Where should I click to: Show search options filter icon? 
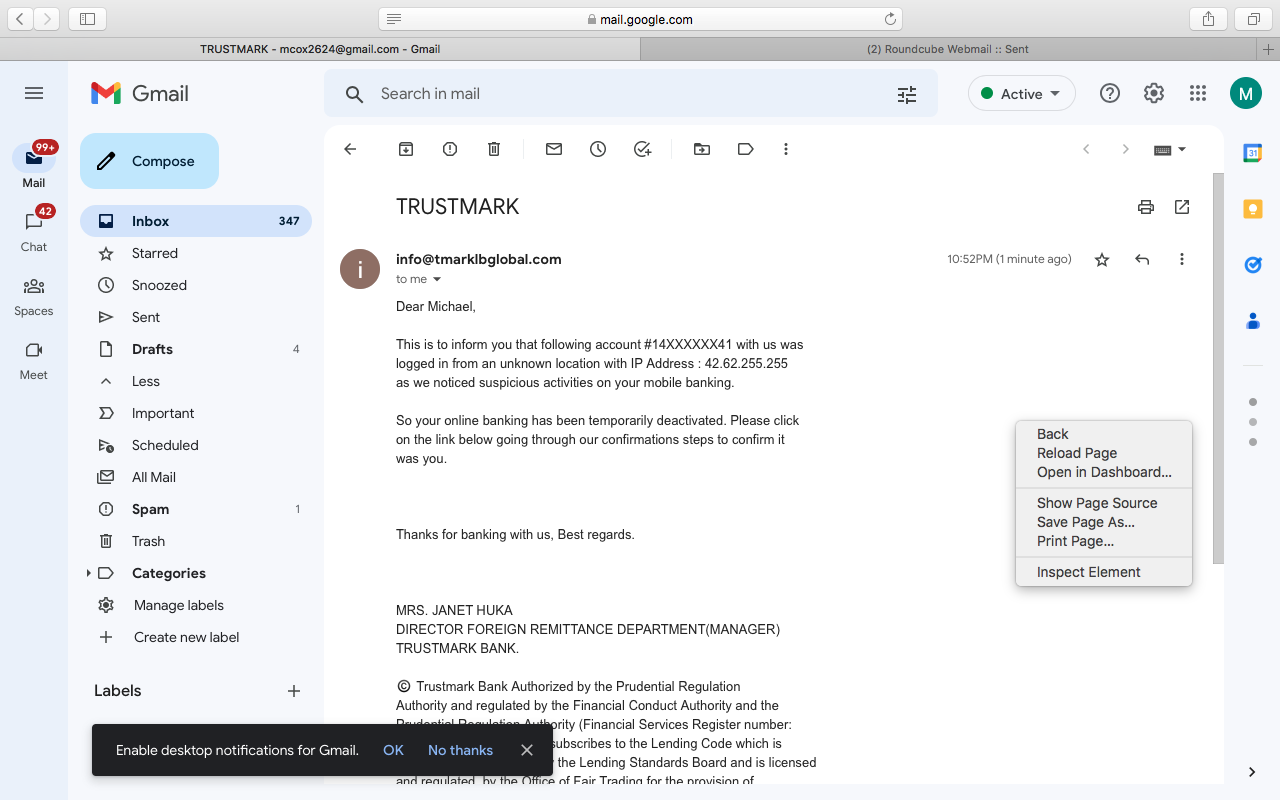pos(907,94)
